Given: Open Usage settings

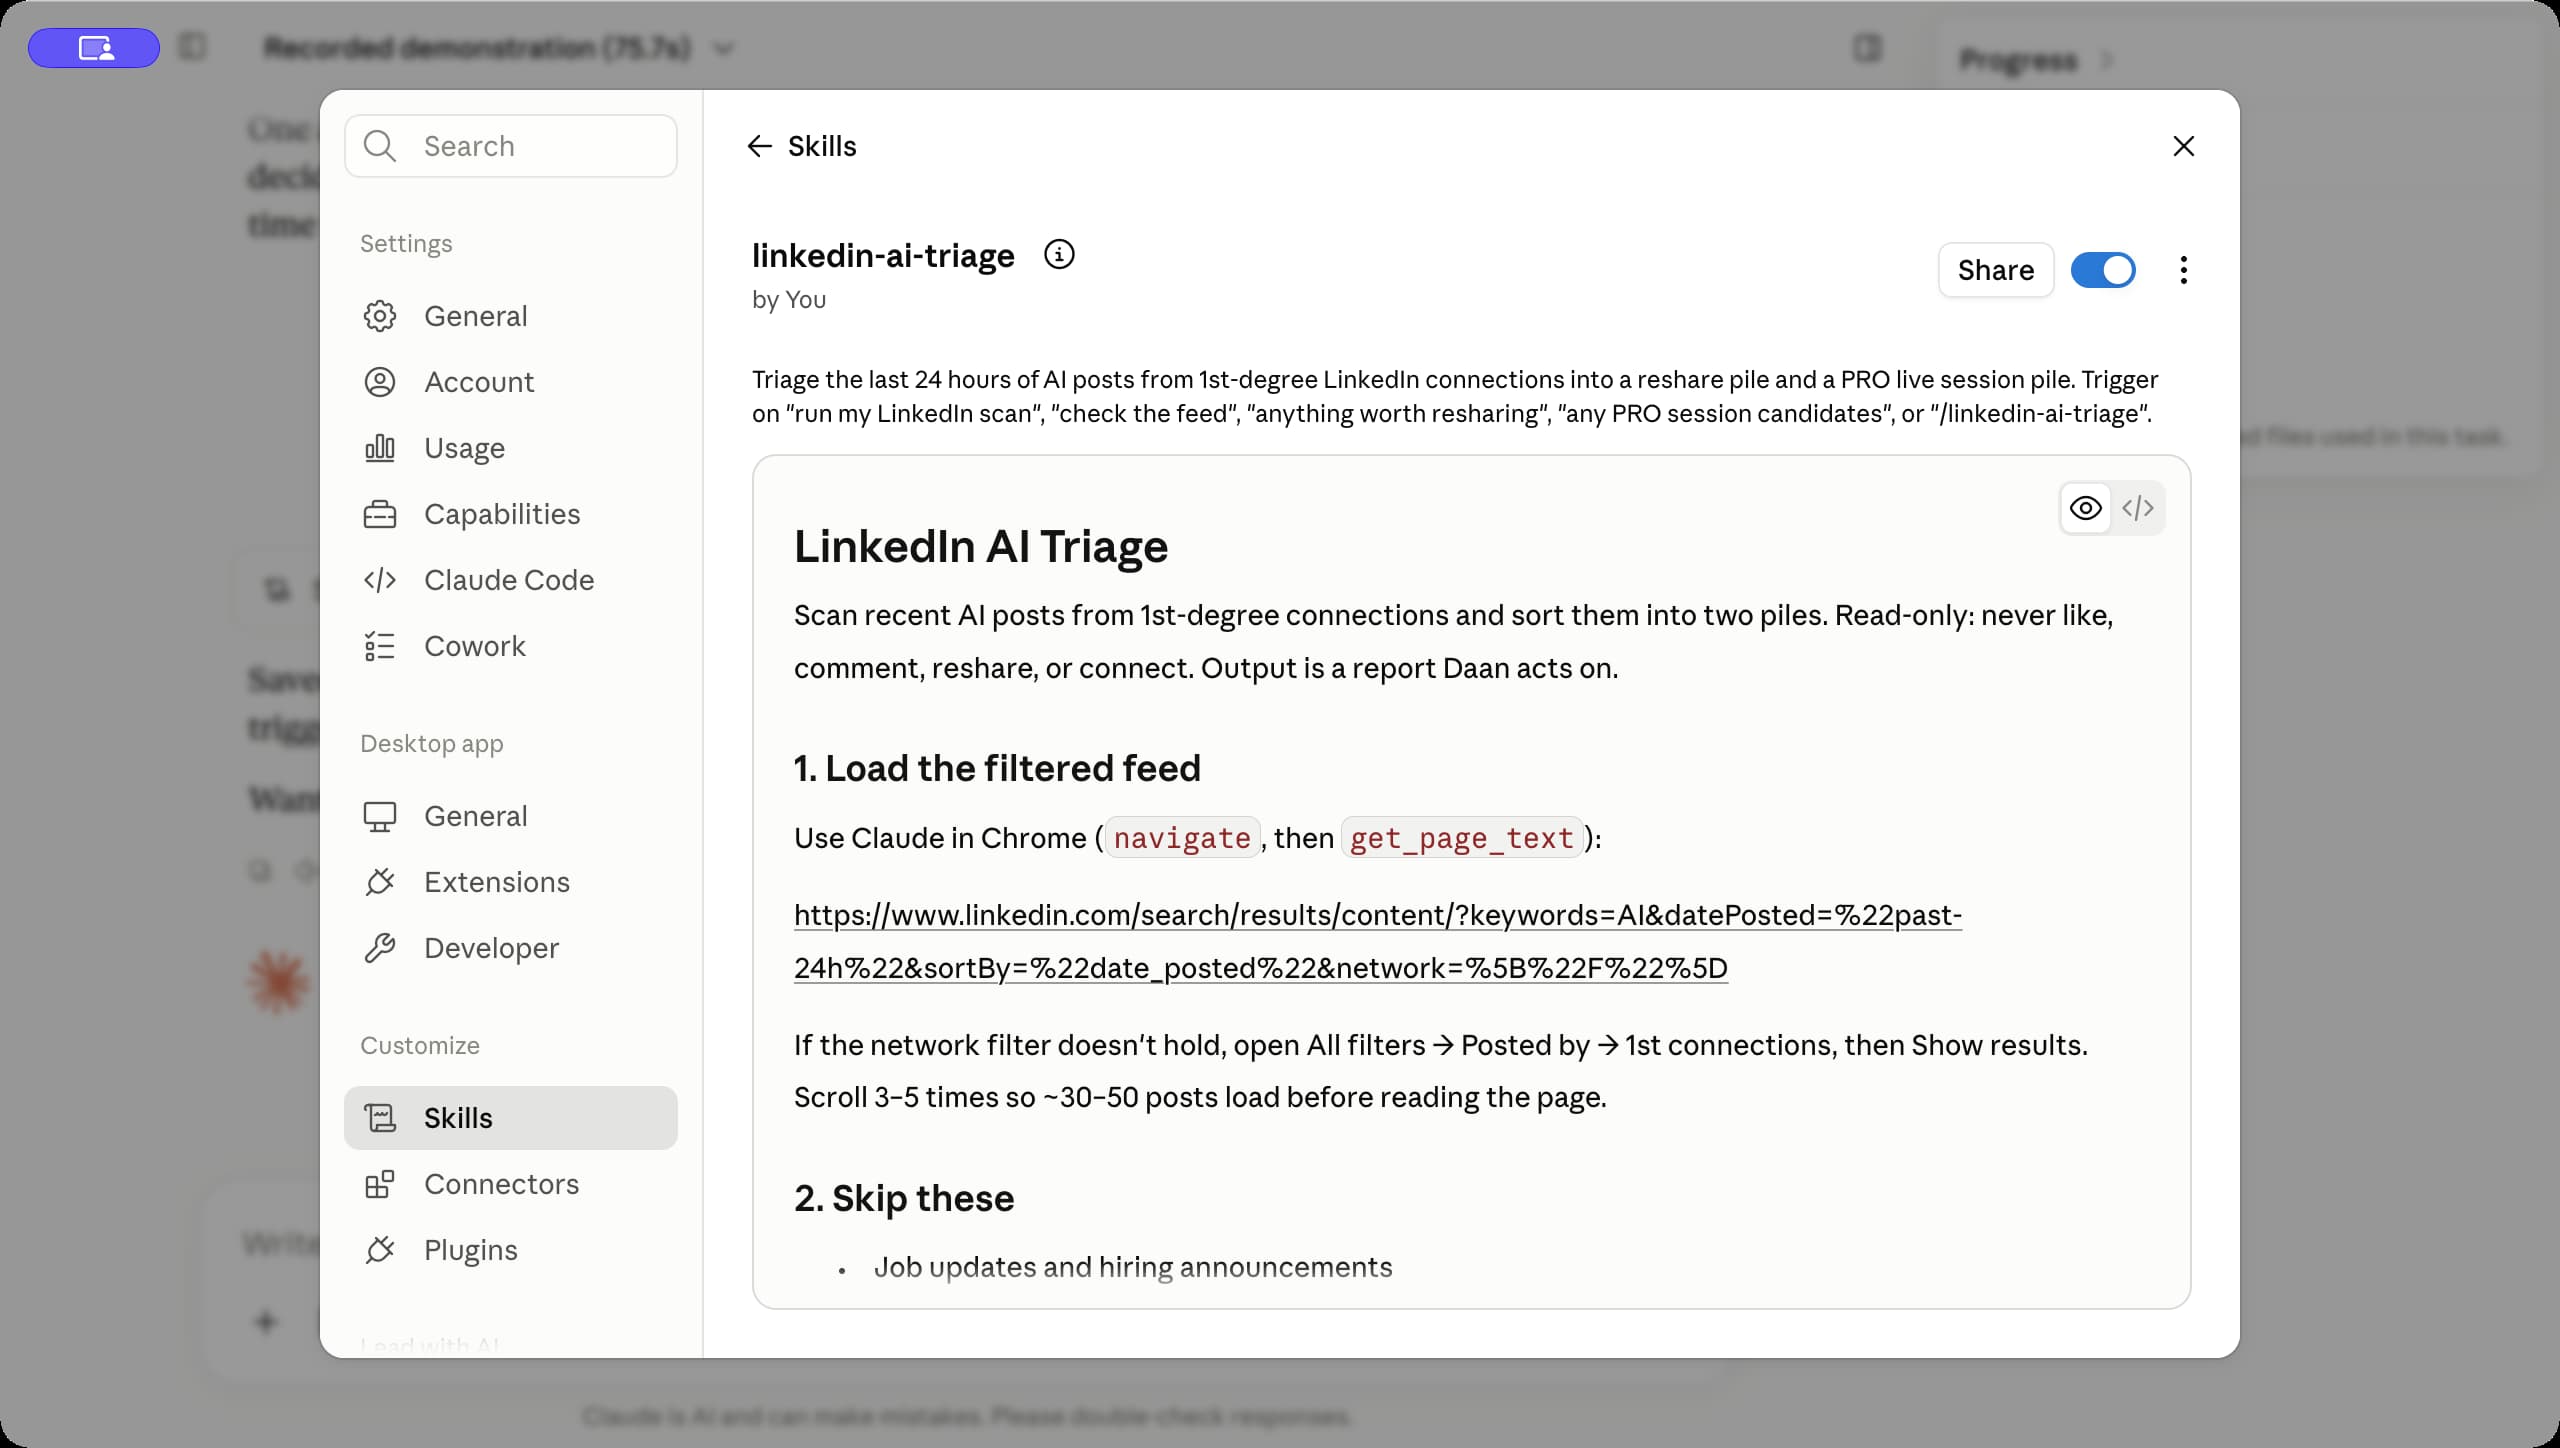Looking at the screenshot, I should coord(511,448).
